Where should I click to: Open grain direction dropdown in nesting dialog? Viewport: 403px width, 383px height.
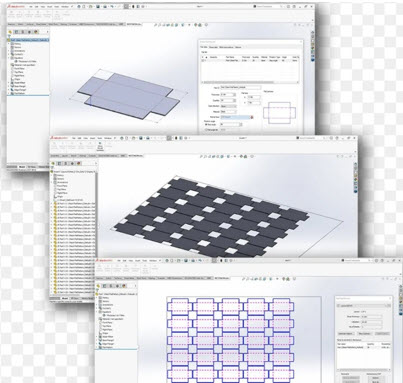229,106
